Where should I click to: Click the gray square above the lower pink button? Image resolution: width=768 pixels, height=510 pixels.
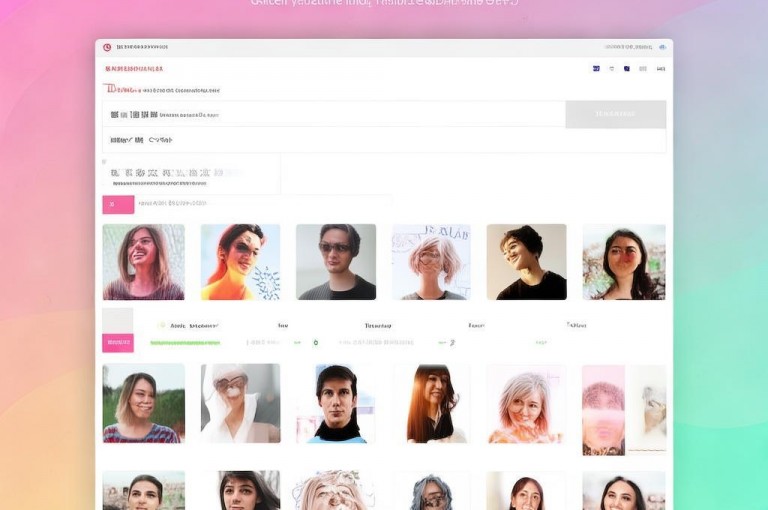pos(118,320)
